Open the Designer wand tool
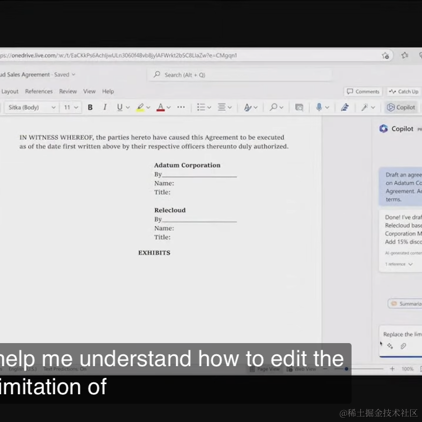Image resolution: width=422 pixels, height=422 pixels. click(x=364, y=107)
